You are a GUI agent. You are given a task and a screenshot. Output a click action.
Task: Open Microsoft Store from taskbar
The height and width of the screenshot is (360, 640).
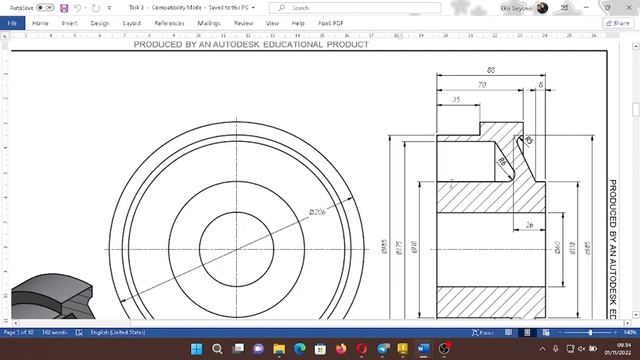320,349
